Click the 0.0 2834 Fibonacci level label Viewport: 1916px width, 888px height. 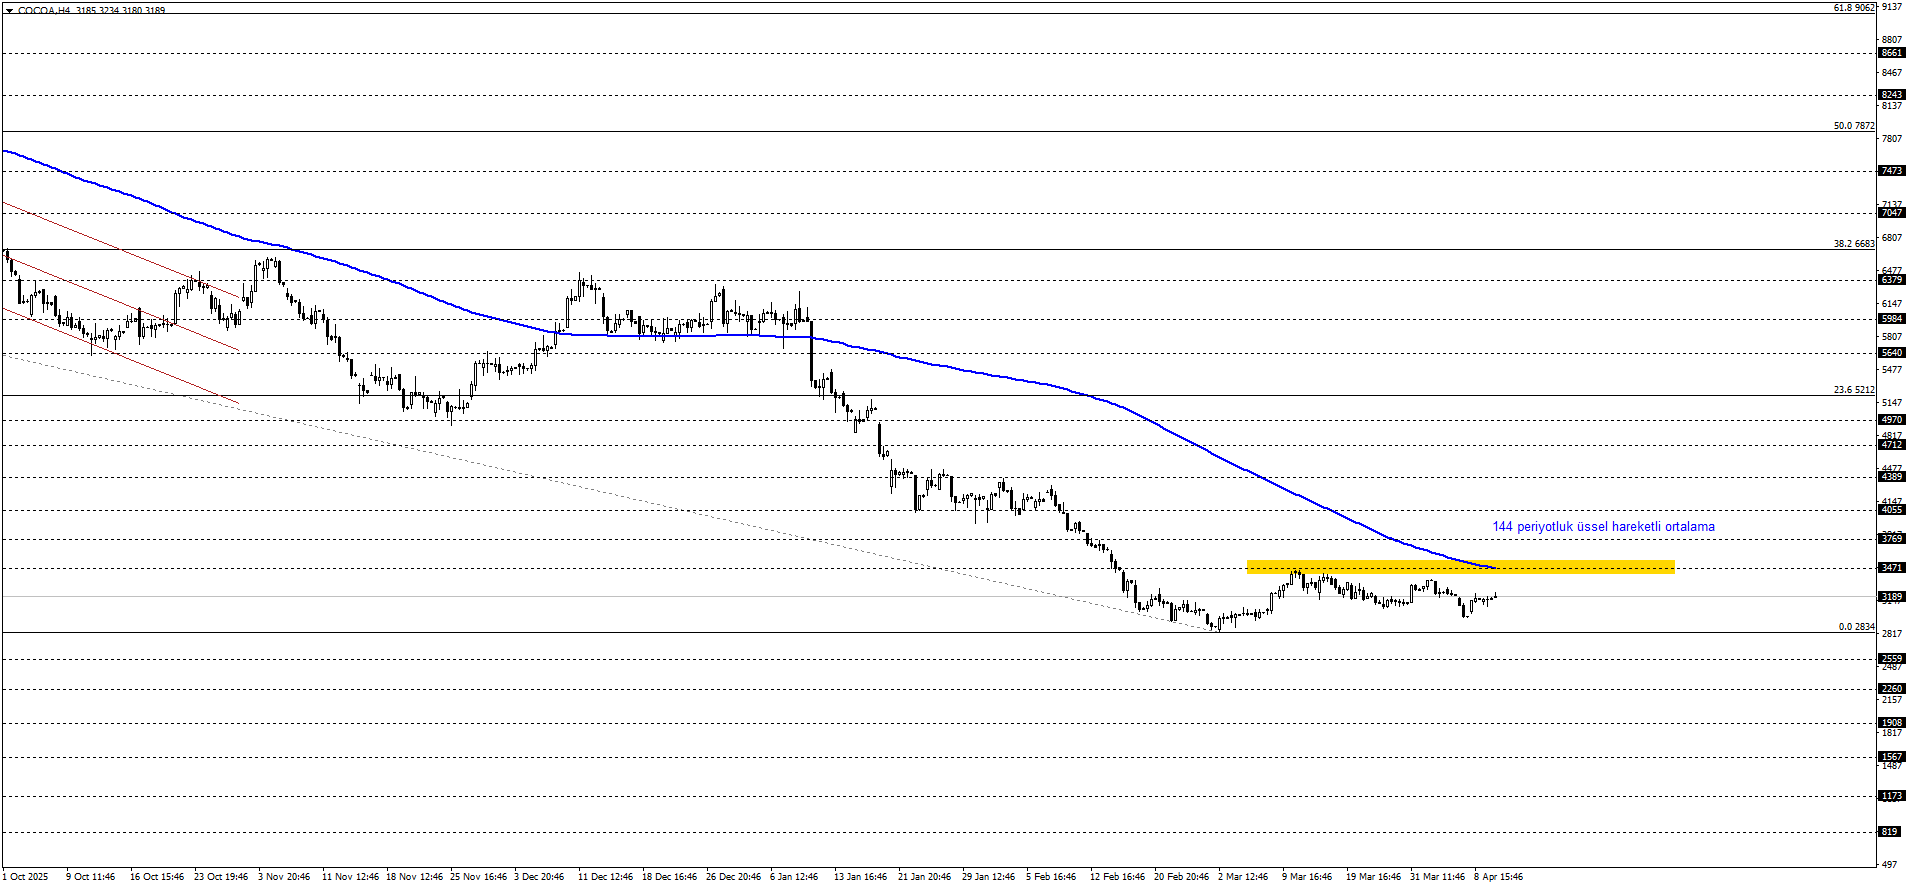pos(1856,627)
